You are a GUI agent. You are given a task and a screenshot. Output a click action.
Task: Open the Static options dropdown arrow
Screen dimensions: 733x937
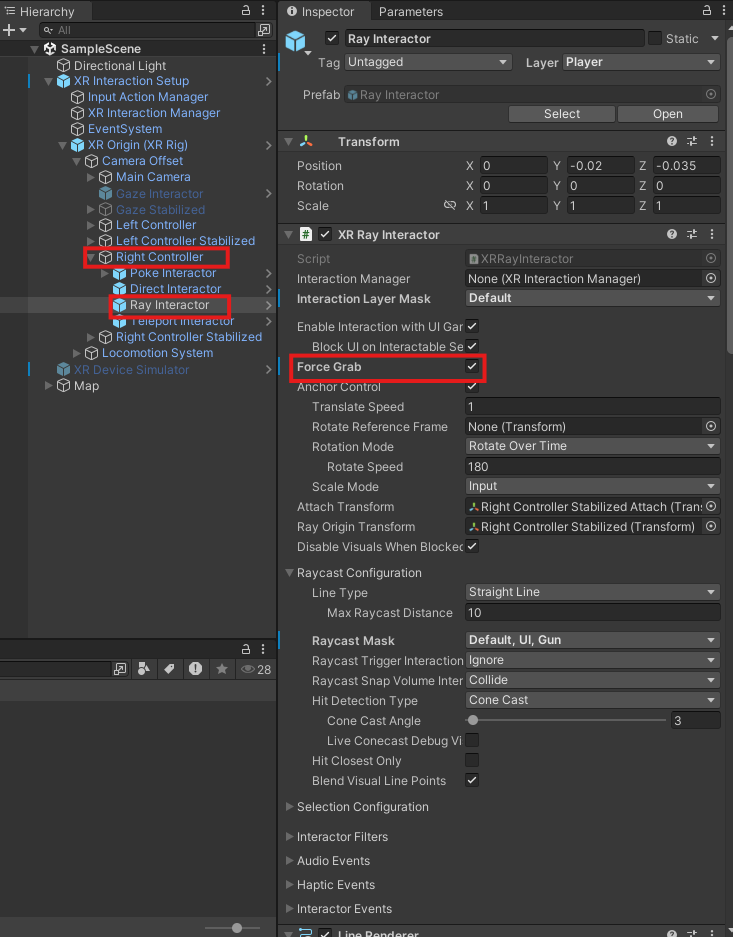[x=714, y=38]
